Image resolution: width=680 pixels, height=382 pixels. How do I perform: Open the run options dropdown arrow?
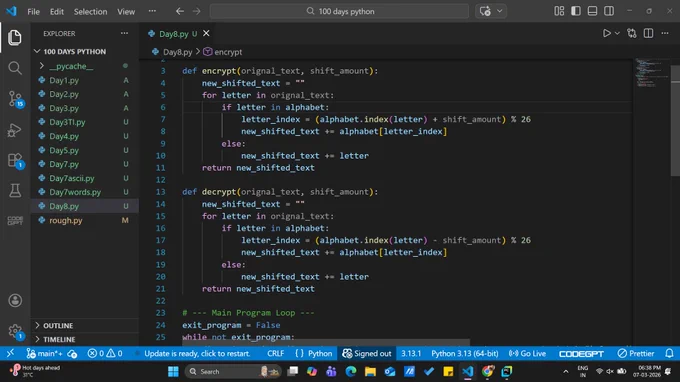click(617, 33)
